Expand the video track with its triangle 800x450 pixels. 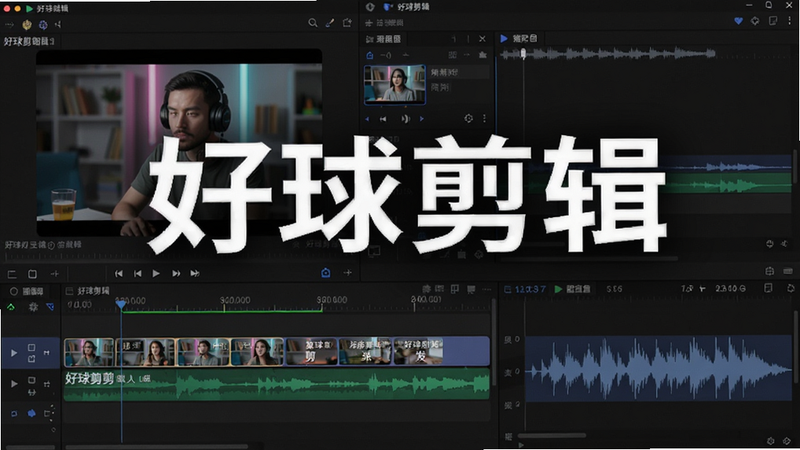pos(14,353)
